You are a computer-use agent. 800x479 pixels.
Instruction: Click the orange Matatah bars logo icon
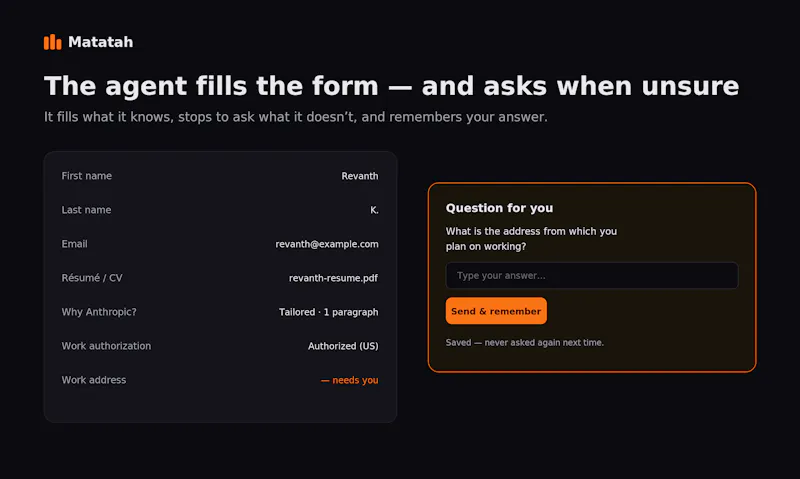click(x=53, y=42)
